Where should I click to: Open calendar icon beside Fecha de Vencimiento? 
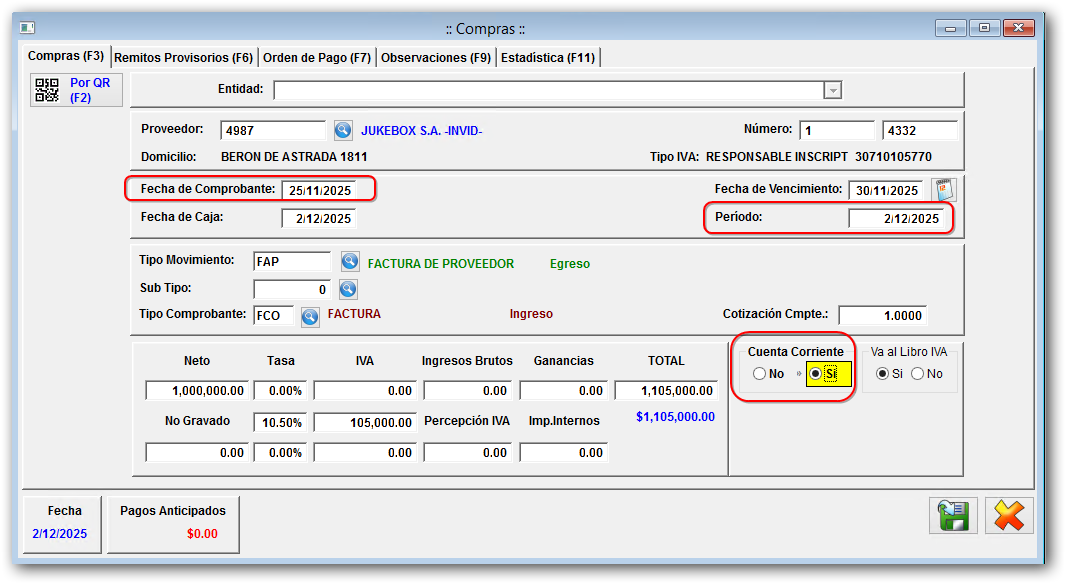click(944, 190)
